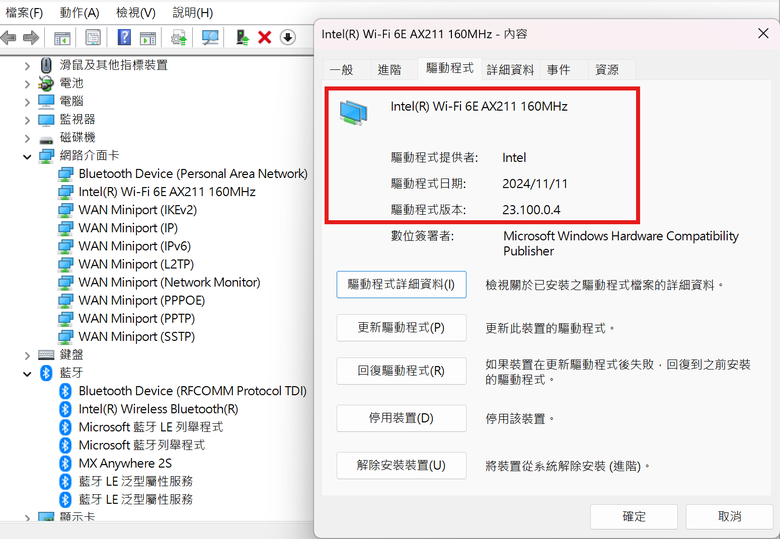Viewport: 780px width, 539px height.
Task: Click the 回復驅動程式(R) button
Action: tap(401, 371)
